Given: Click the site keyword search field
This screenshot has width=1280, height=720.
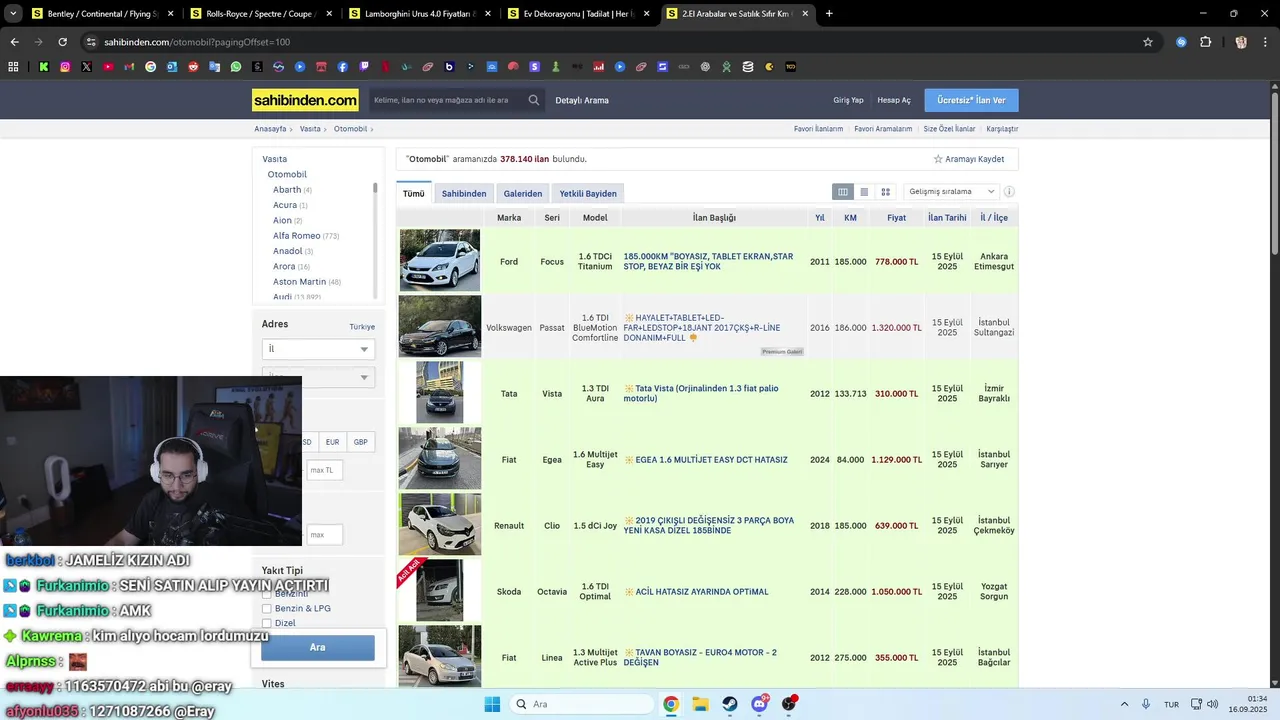Looking at the screenshot, I should (447, 100).
